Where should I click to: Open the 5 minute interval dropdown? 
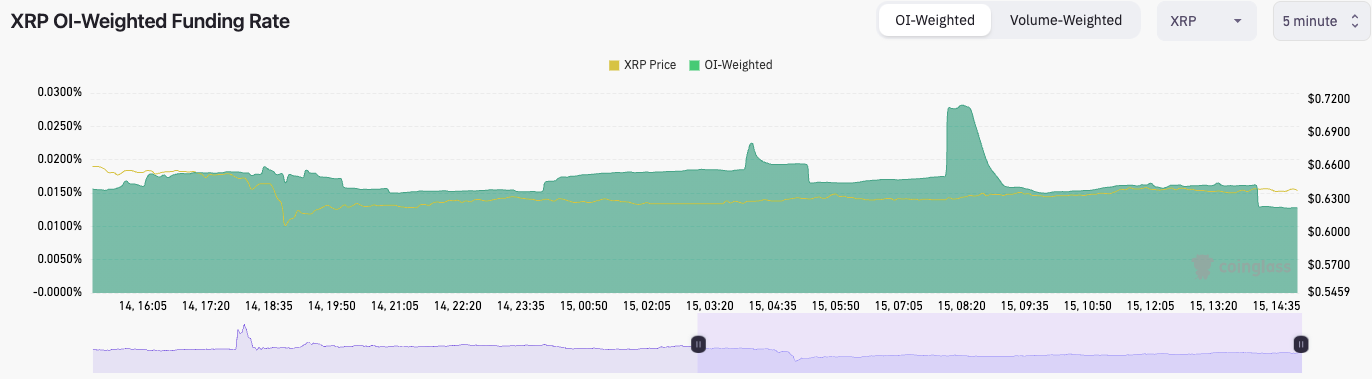[x=1321, y=21]
